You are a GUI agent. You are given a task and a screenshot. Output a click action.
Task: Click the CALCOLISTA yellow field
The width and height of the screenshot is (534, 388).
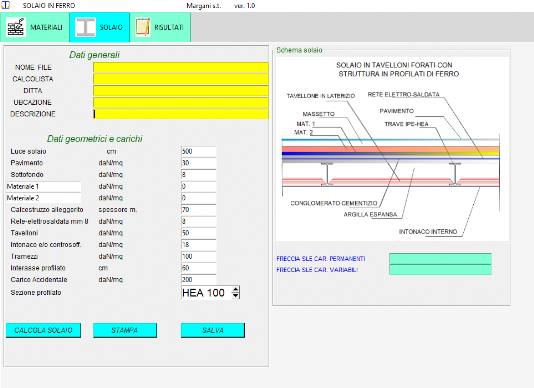[181, 79]
